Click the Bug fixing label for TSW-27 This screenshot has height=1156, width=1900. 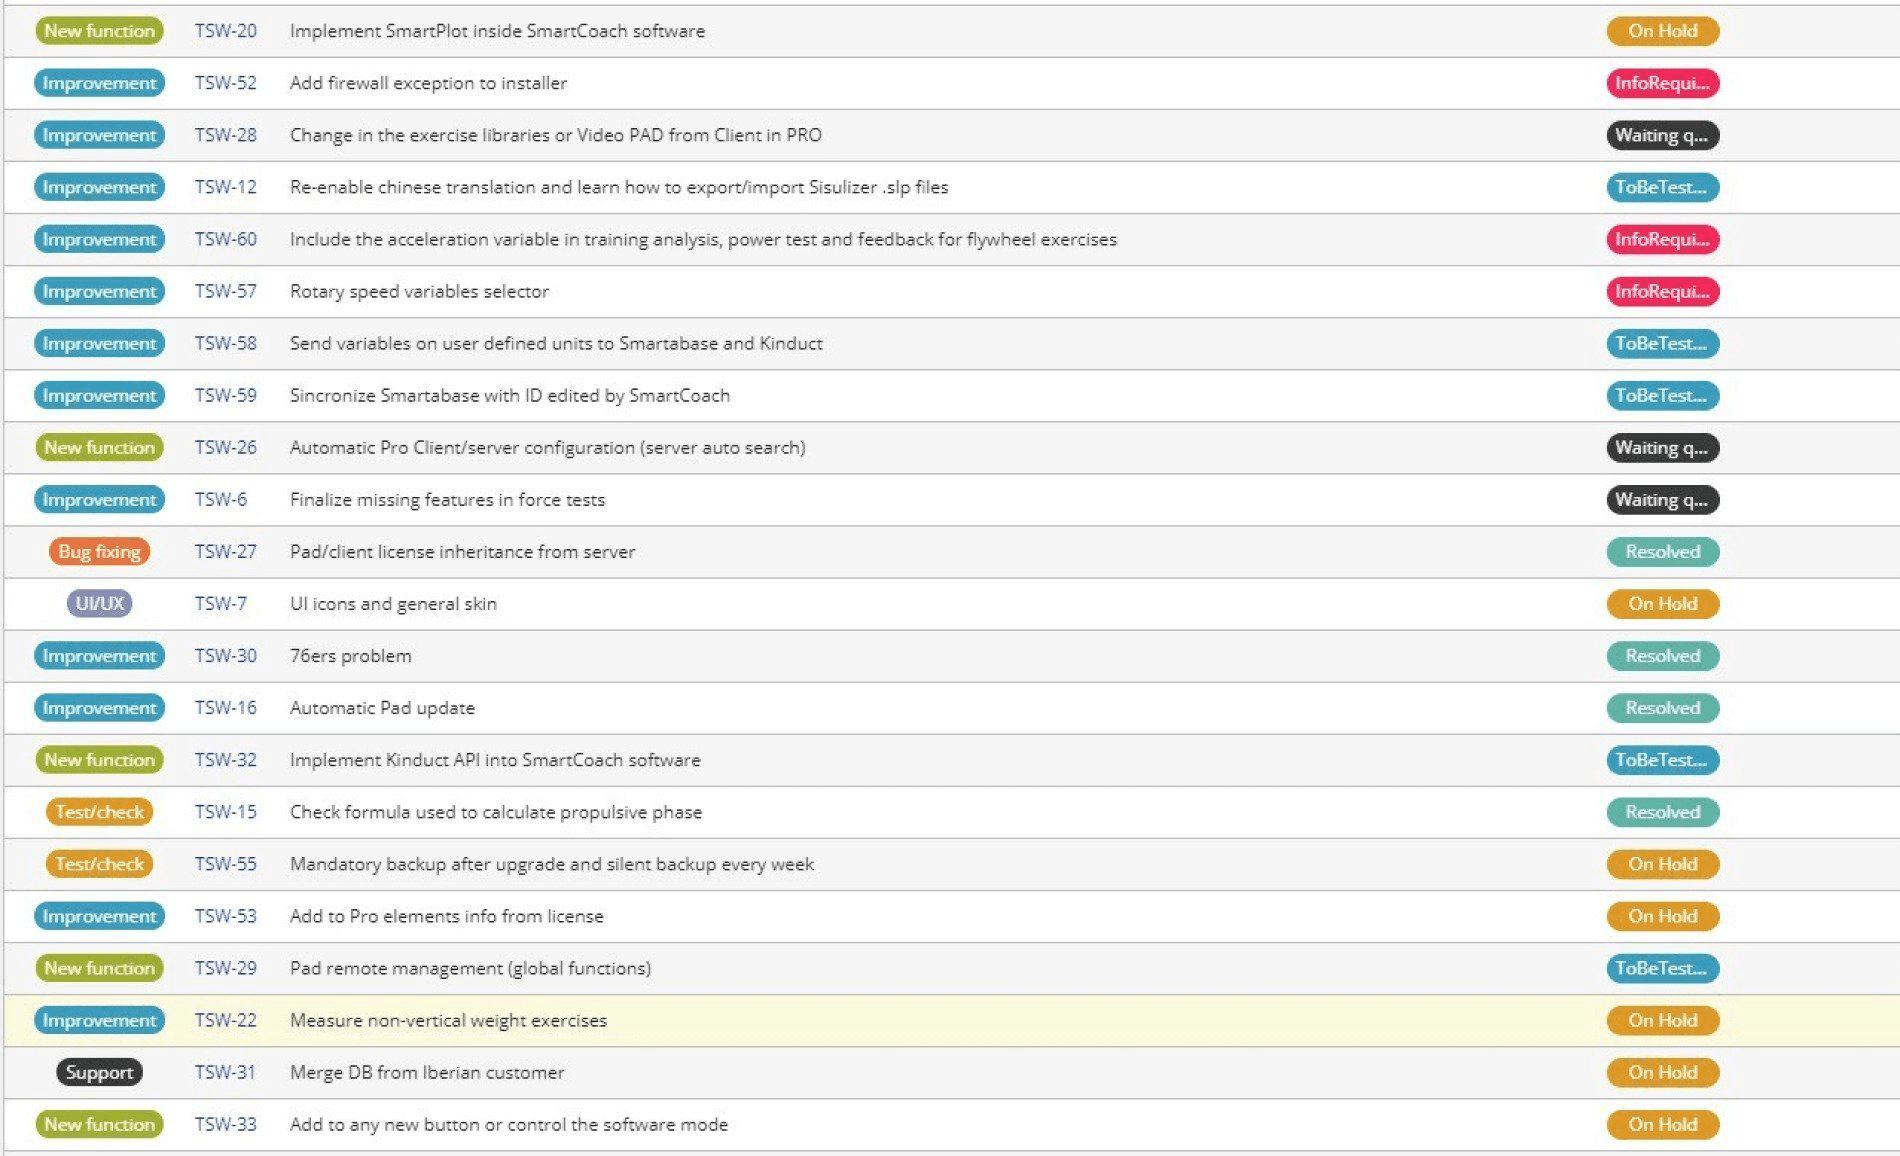point(98,551)
